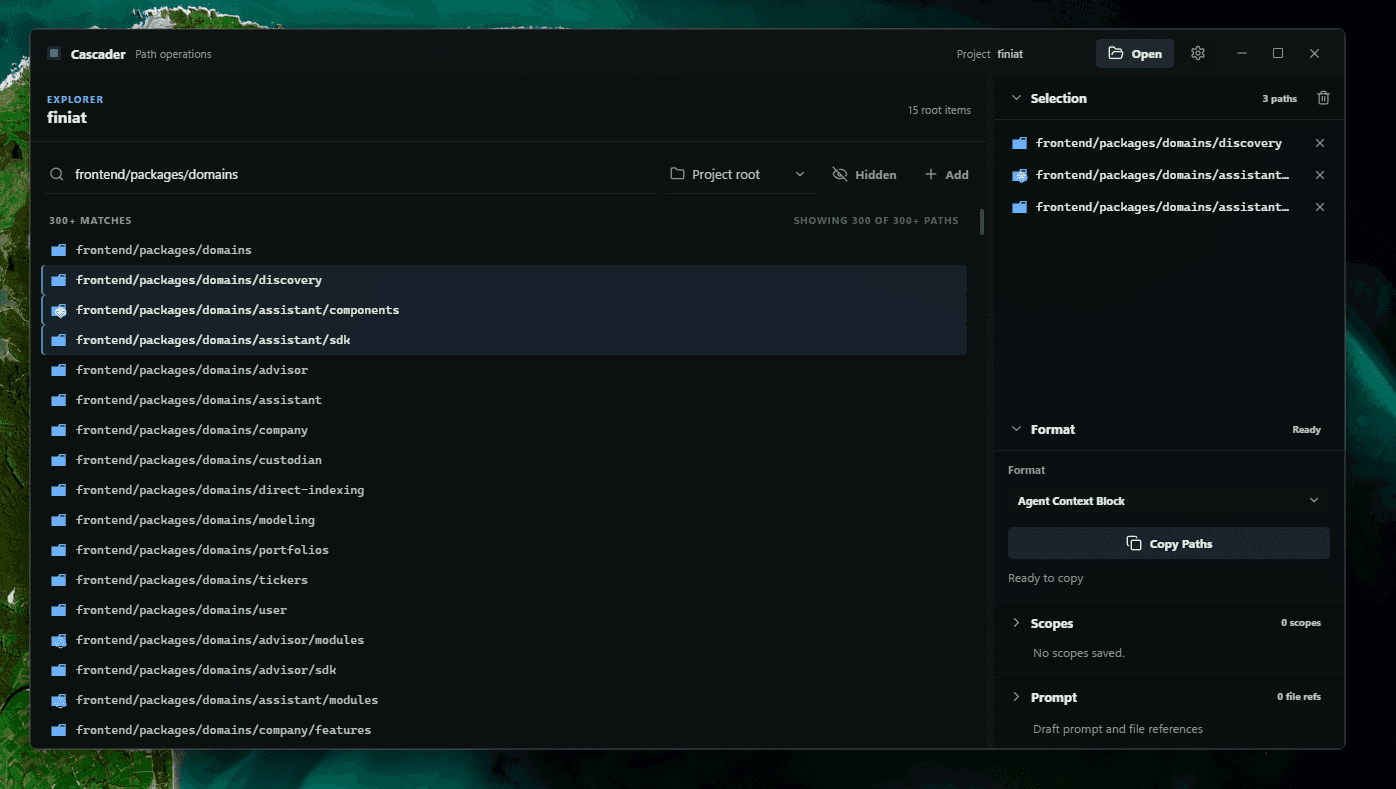Click 'Draft prompt and file references' text
This screenshot has height=789, width=1396.
pyautogui.click(x=1118, y=729)
